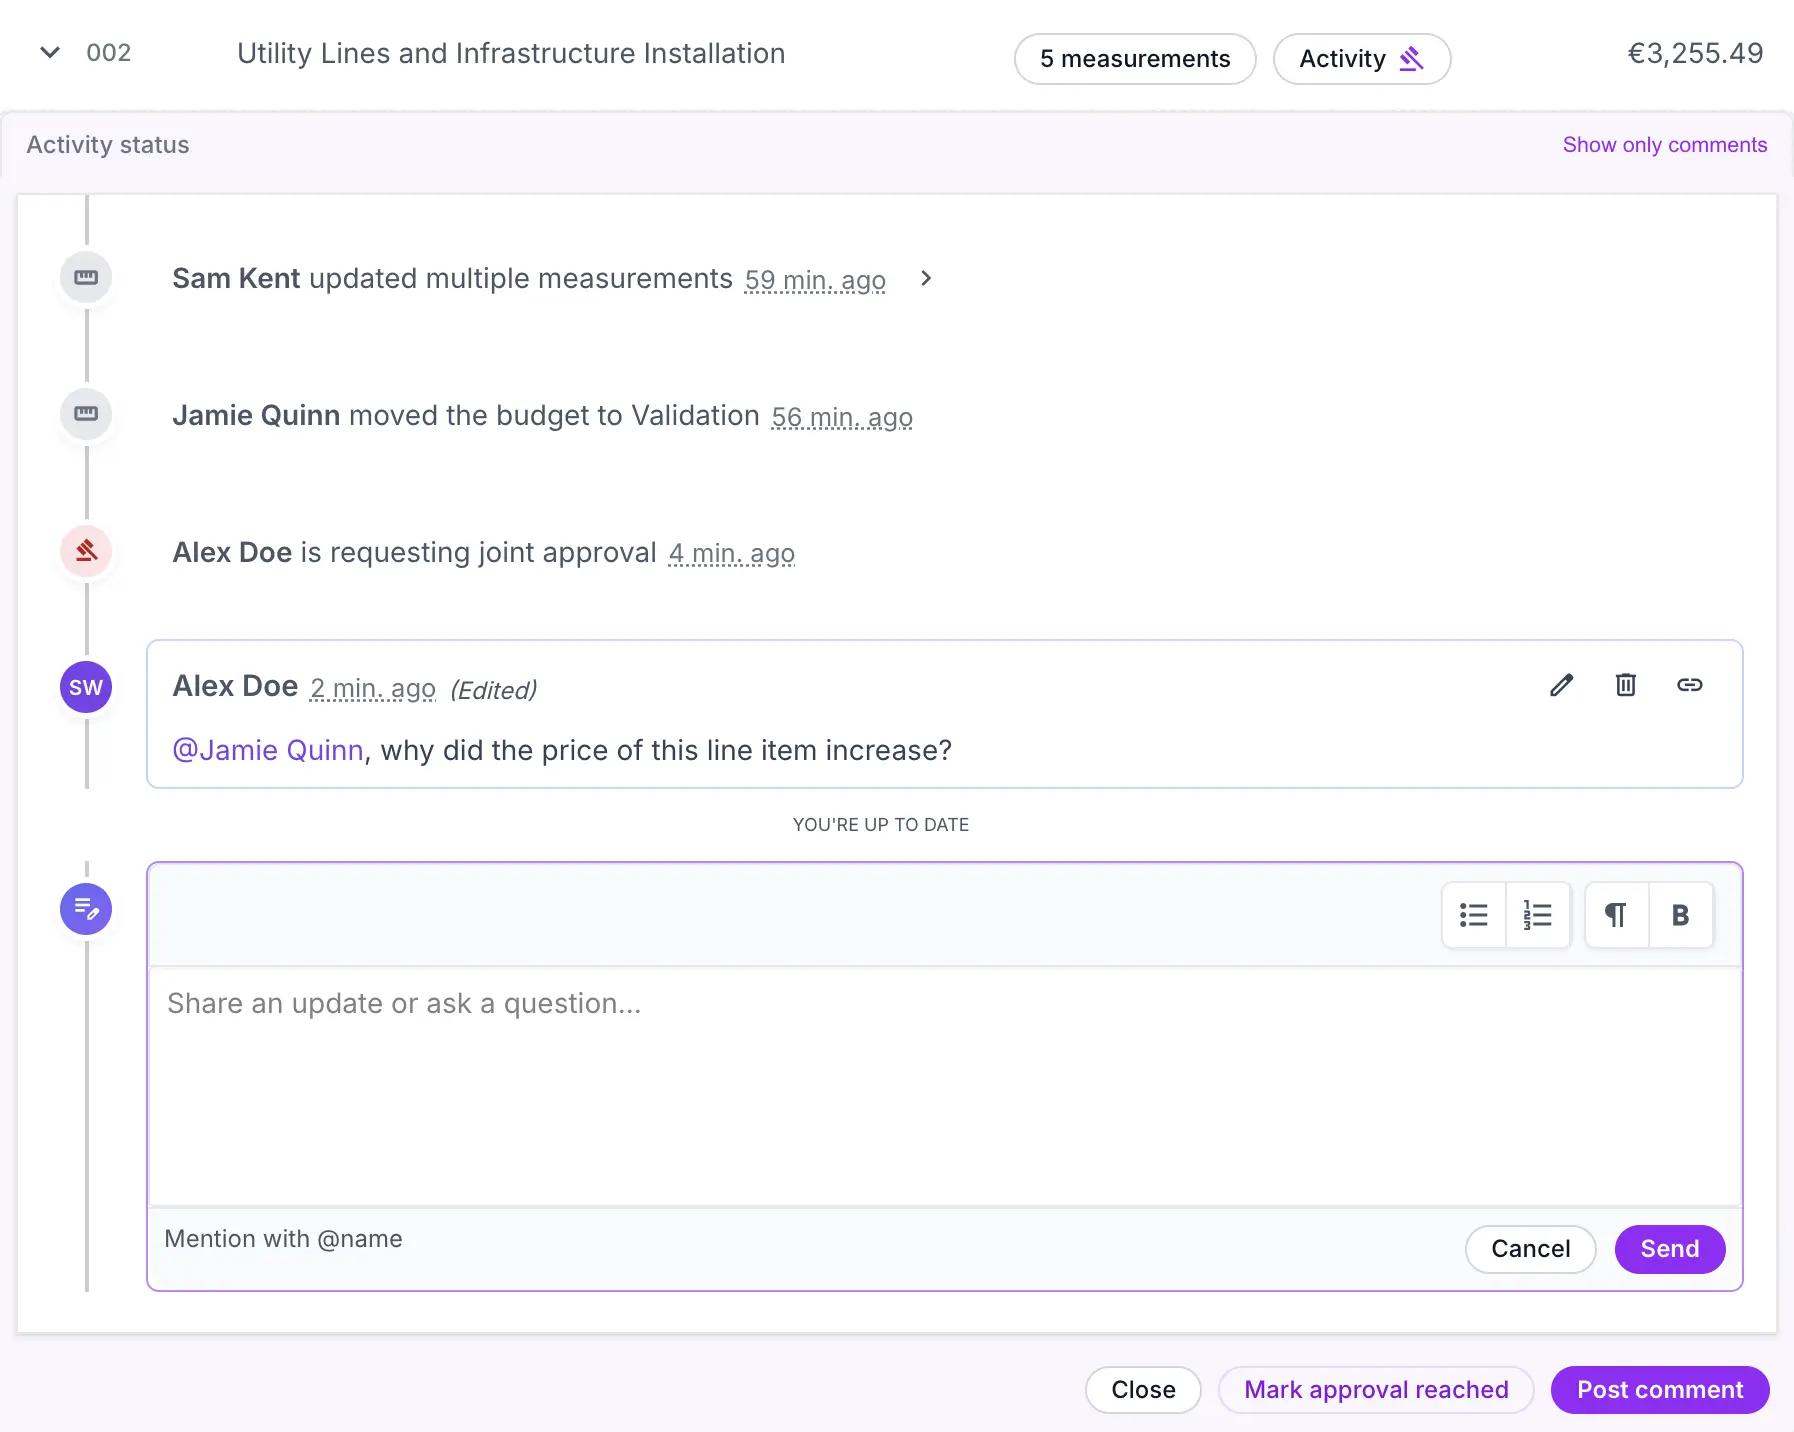
Task: Switch to the Activity tab
Action: pyautogui.click(x=1361, y=59)
